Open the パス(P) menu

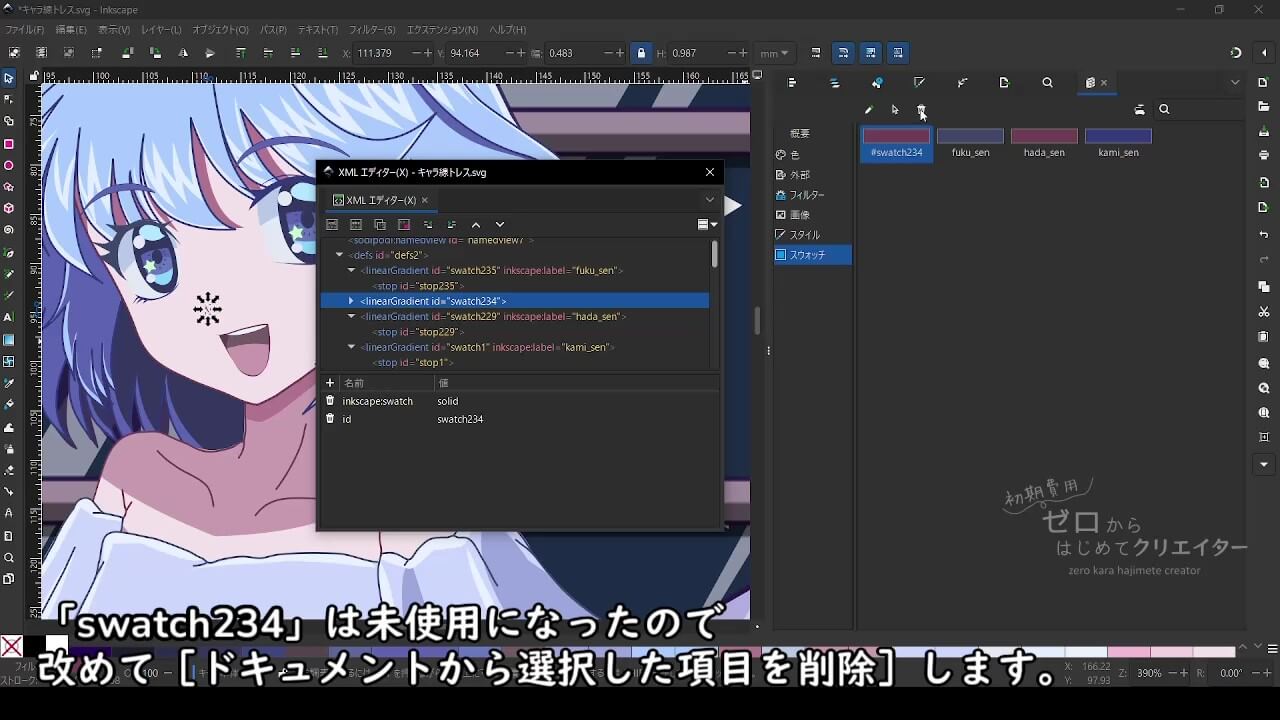273,30
